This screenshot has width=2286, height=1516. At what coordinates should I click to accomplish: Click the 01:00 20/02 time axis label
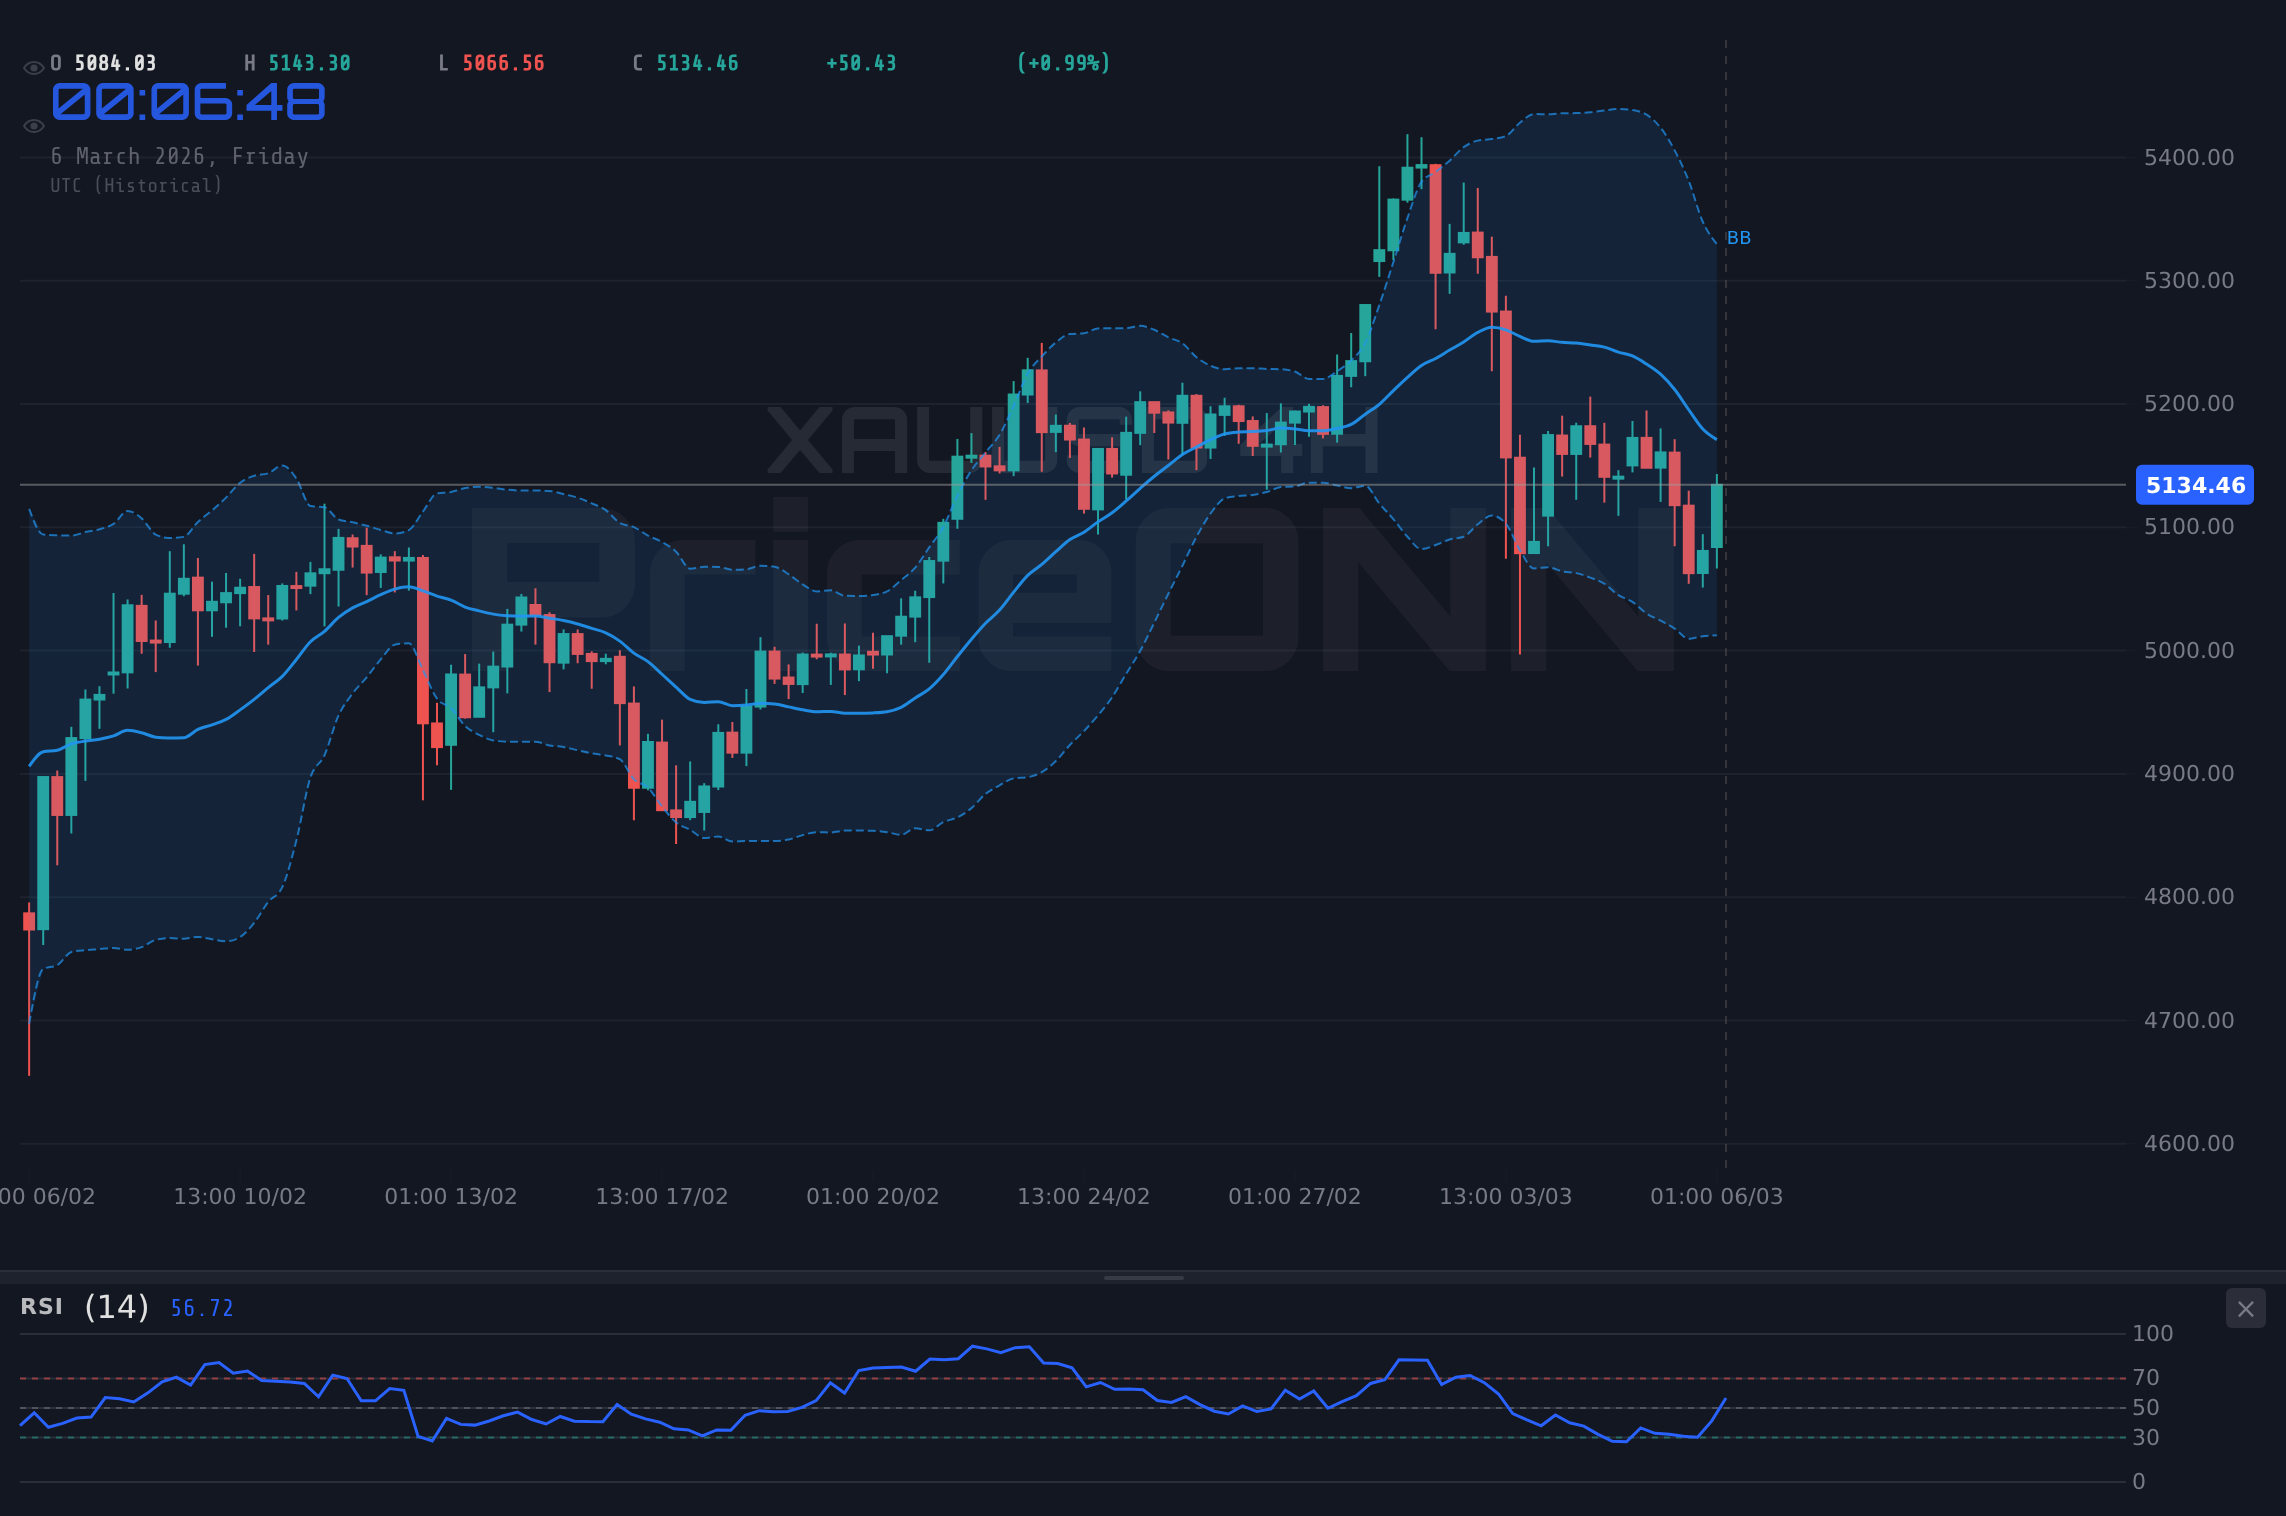click(873, 1196)
